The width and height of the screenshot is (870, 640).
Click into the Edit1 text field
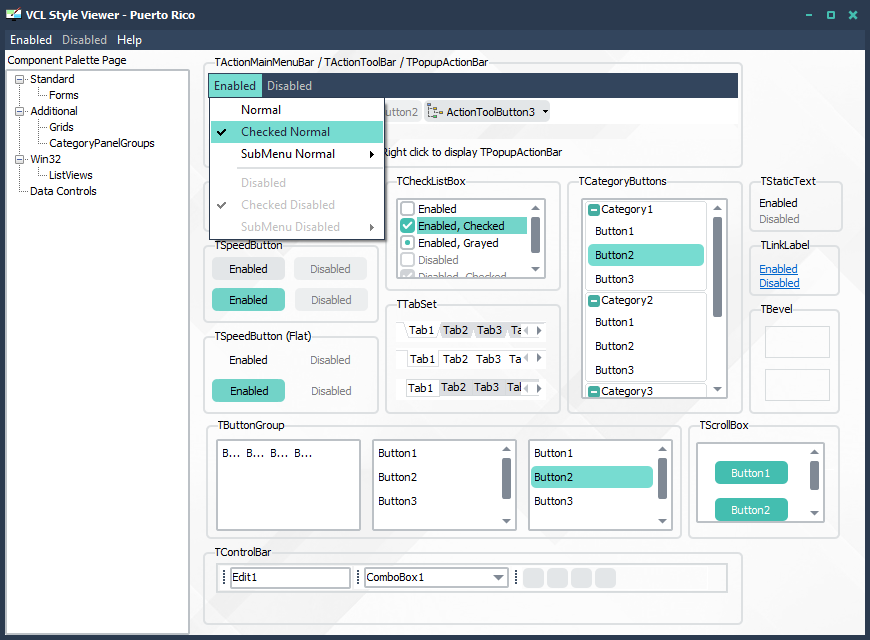(291, 577)
